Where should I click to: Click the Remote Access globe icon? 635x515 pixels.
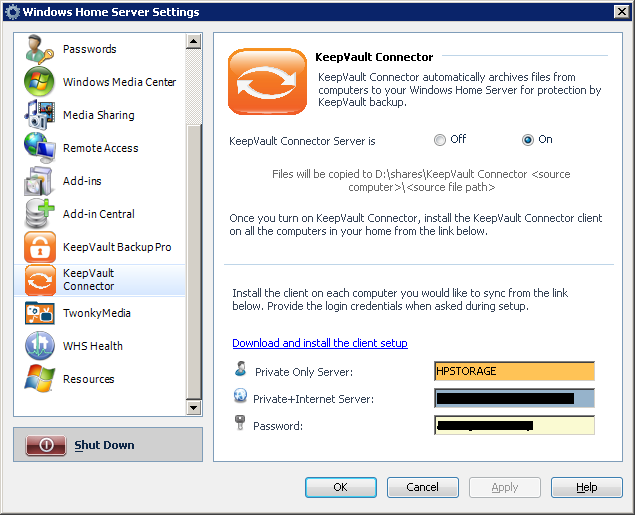click(x=39, y=148)
